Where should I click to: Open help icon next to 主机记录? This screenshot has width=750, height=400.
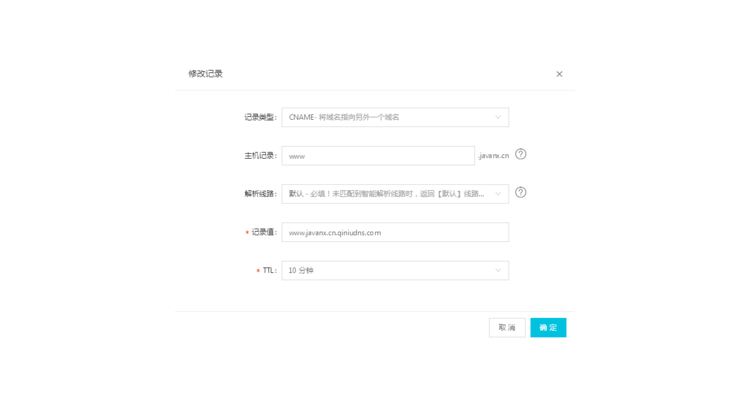(520, 154)
